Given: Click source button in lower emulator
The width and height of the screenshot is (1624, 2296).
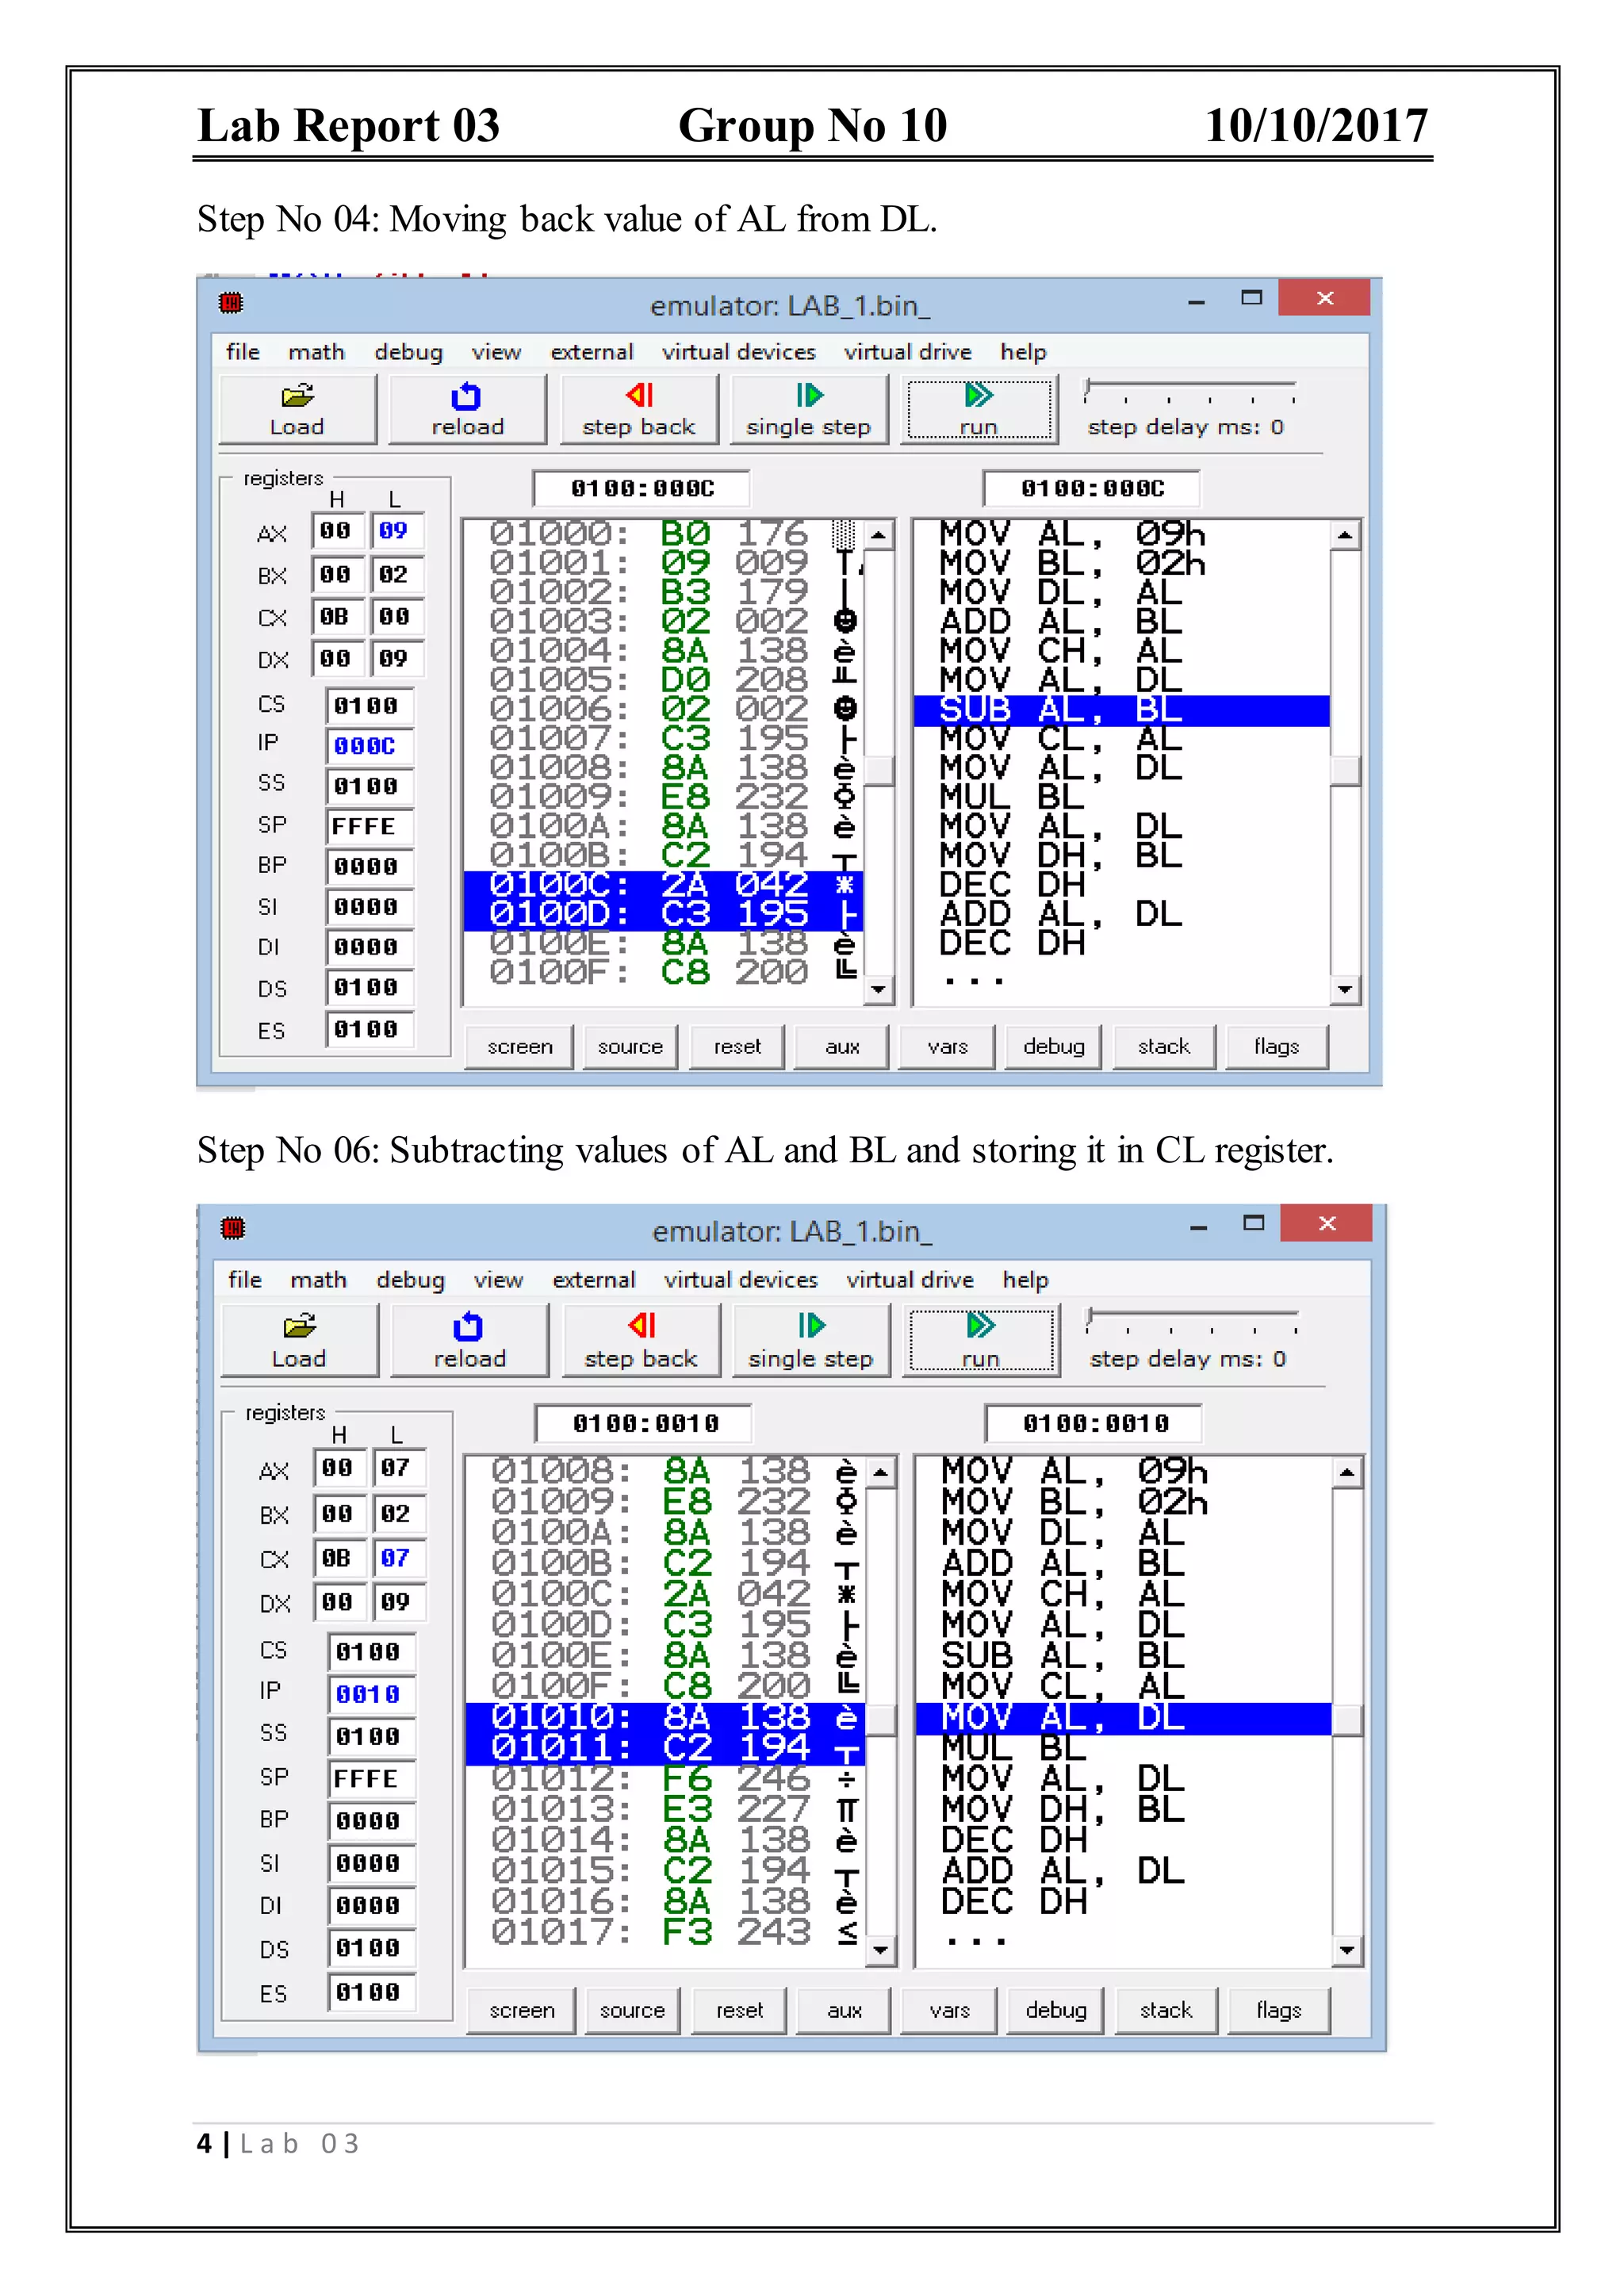Looking at the screenshot, I should pos(632,2011).
